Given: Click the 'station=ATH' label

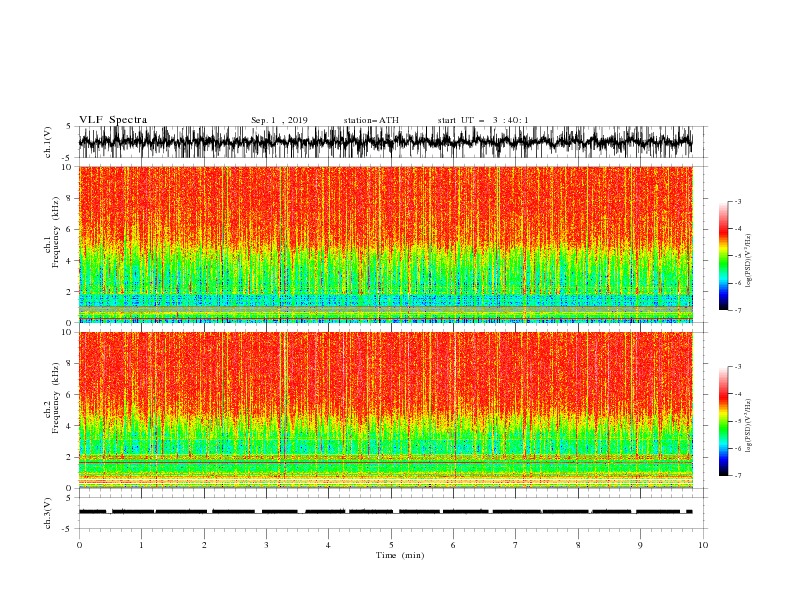Looking at the screenshot, I should [x=371, y=120].
